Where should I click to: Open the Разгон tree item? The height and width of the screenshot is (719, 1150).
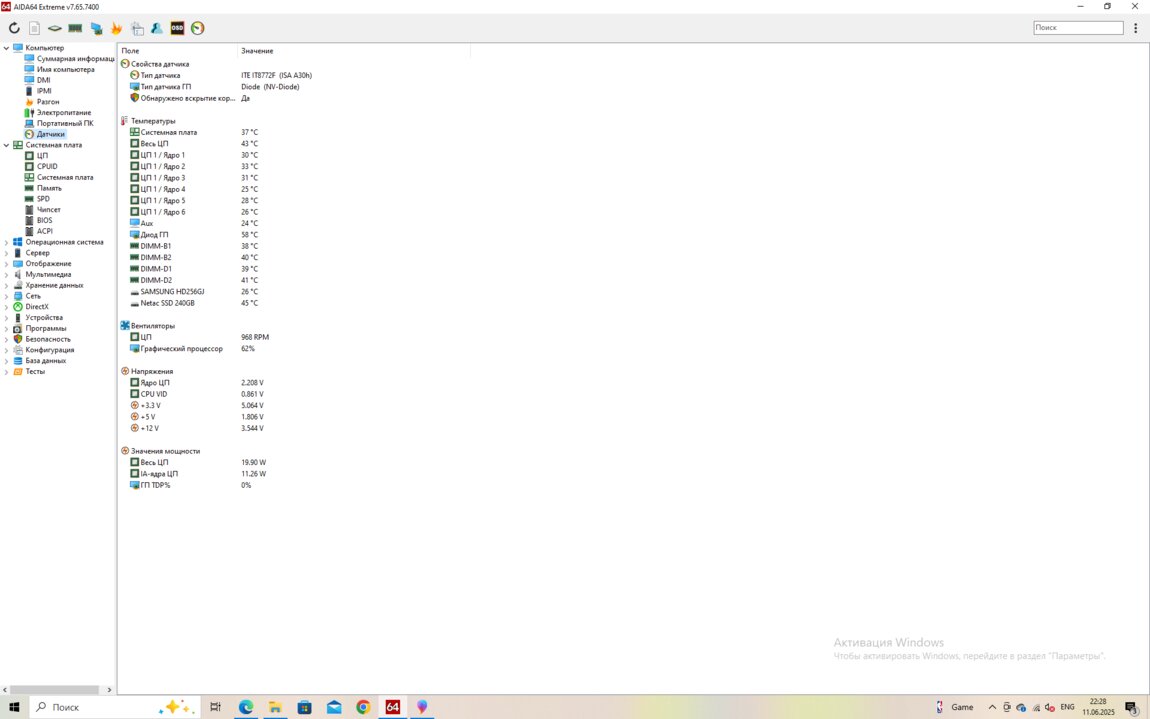pyautogui.click(x=47, y=102)
